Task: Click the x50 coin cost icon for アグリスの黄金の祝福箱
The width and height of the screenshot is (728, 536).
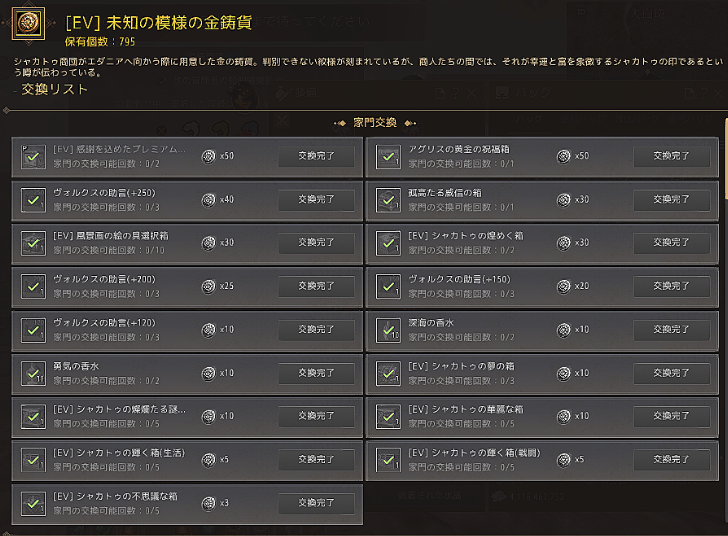Action: point(565,157)
